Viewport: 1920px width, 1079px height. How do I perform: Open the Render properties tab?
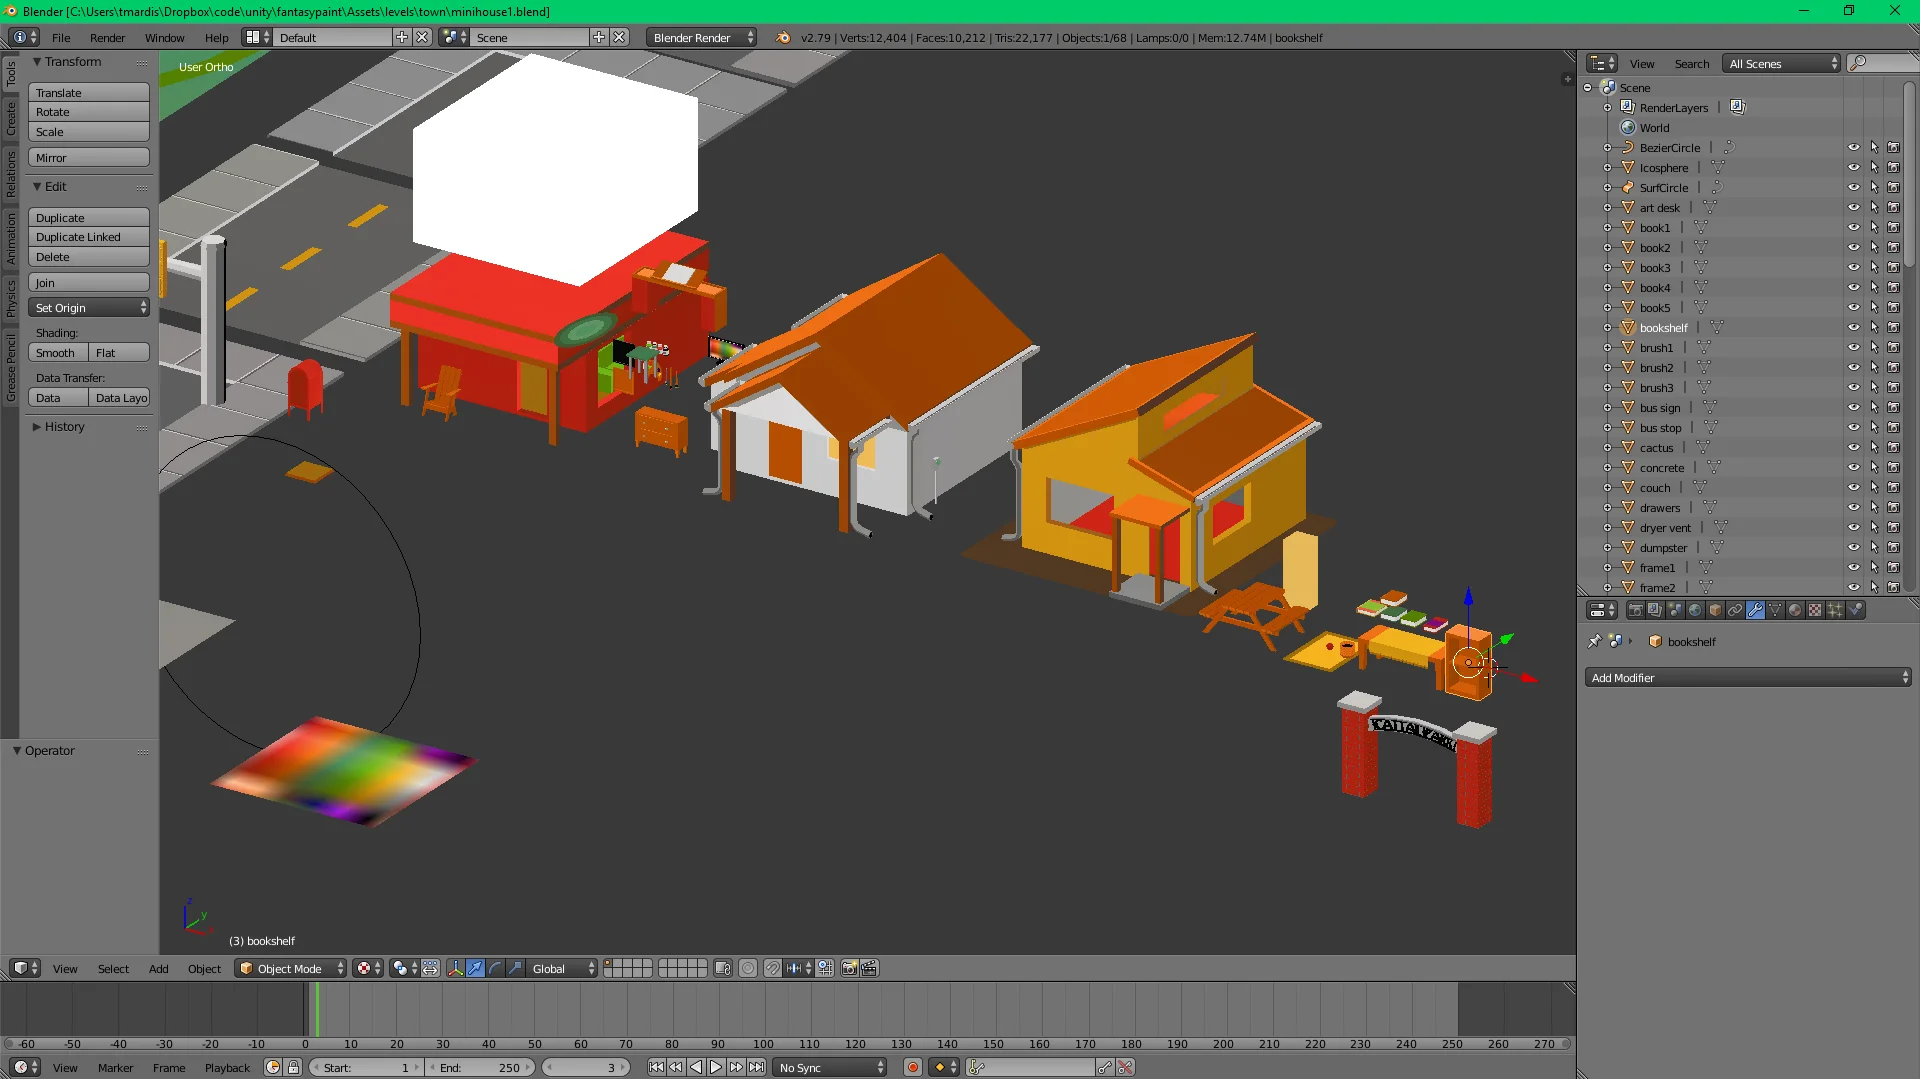pyautogui.click(x=1635, y=610)
